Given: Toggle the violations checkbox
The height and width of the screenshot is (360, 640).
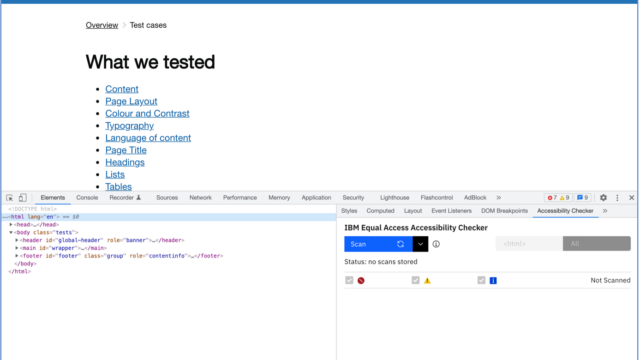Looking at the screenshot, I should click(349, 280).
